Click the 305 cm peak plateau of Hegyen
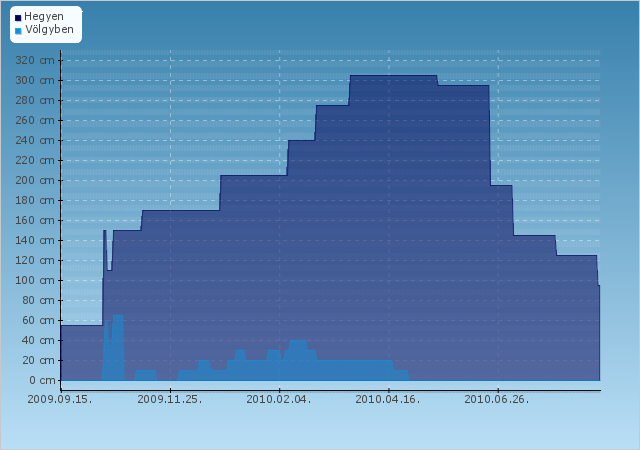This screenshot has height=450, width=640. [x=393, y=76]
